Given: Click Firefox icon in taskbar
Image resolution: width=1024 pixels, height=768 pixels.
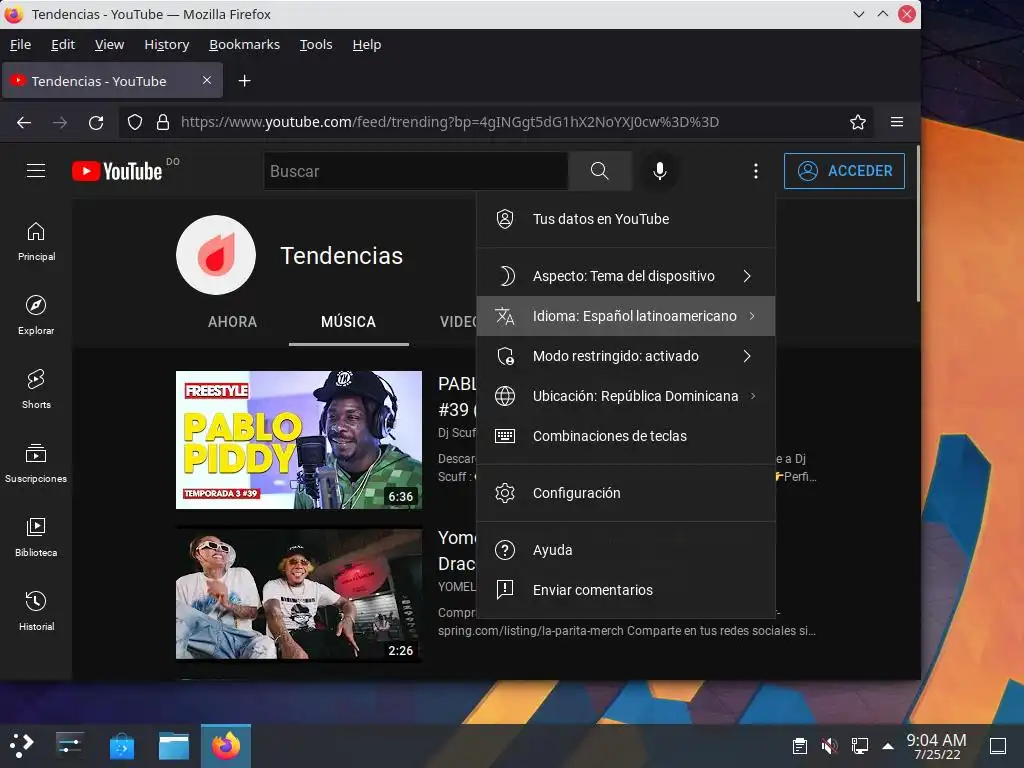Looking at the screenshot, I should pyautogui.click(x=226, y=746).
